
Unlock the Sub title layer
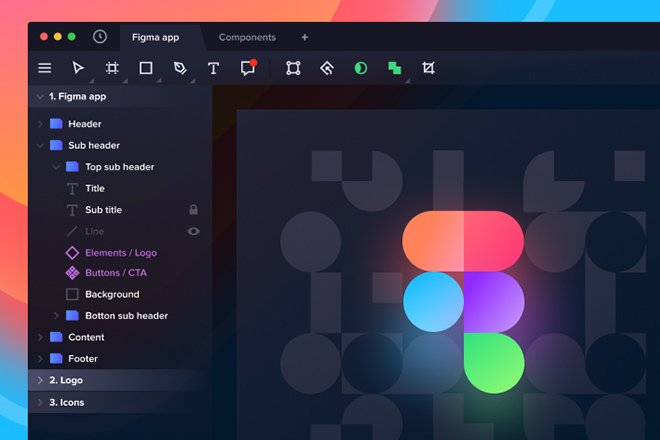(194, 210)
